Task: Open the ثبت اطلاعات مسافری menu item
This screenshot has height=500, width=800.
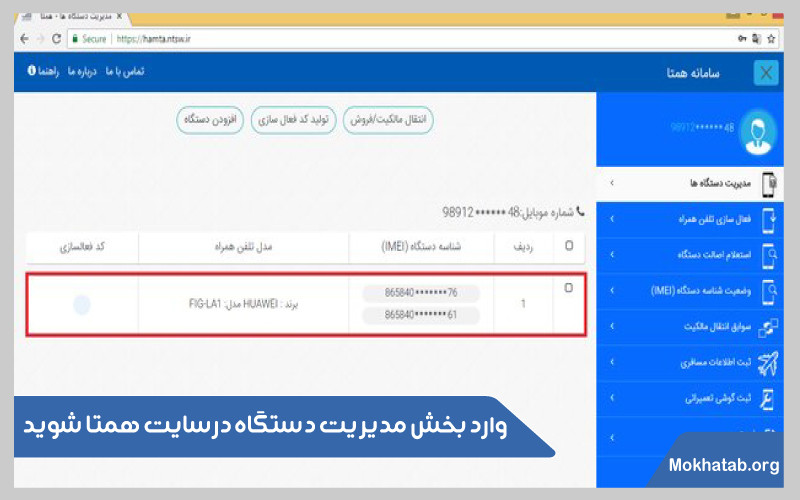Action: [690, 363]
